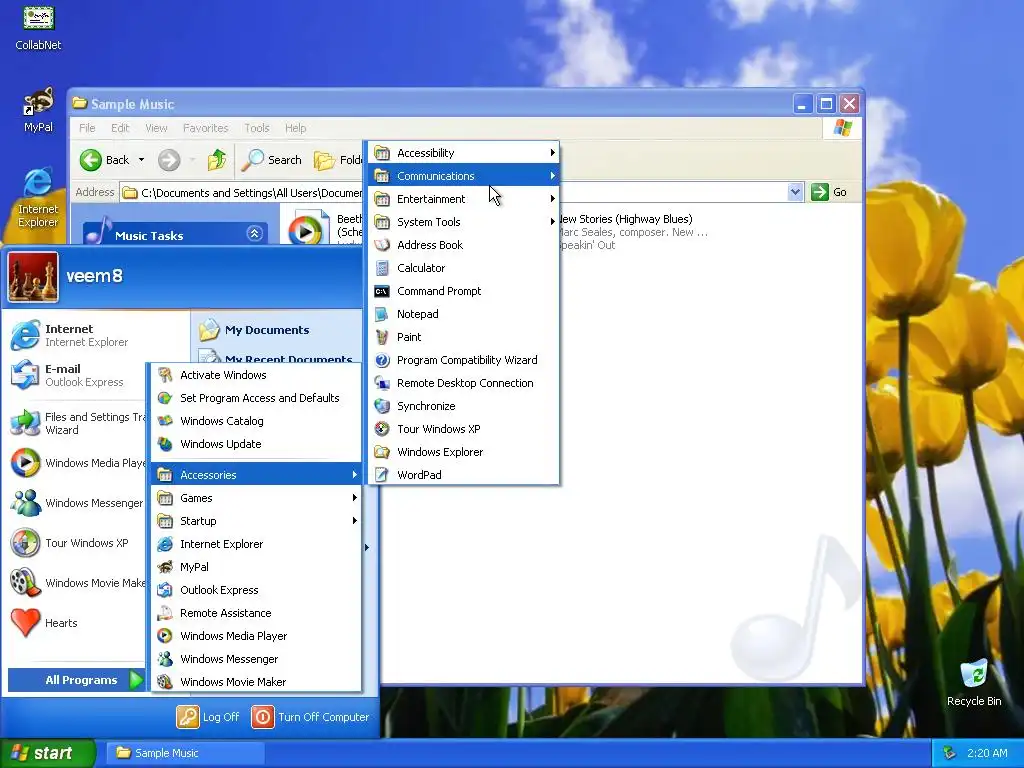Launch MyPal from All Programs list
Viewport: 1024px width, 768px height.
tap(256, 567)
